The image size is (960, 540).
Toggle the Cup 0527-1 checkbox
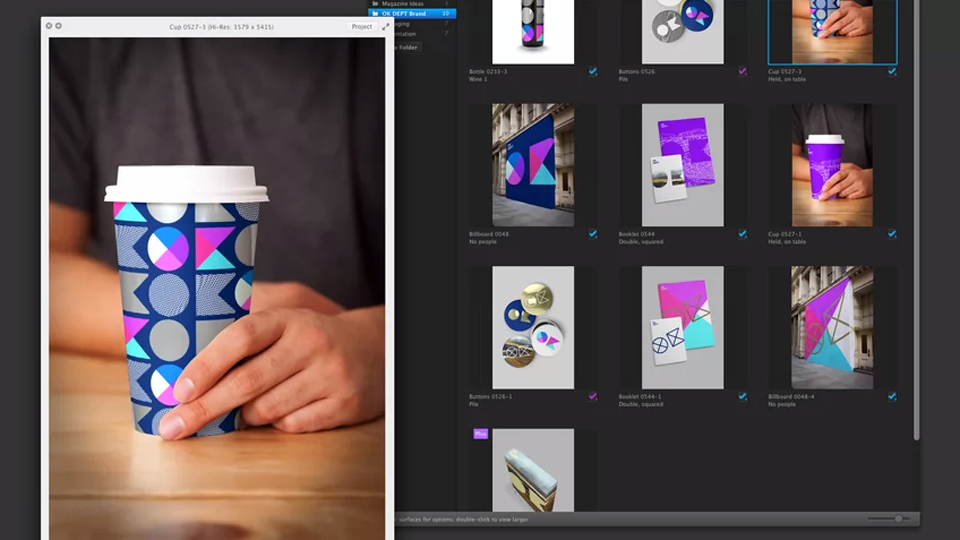892,234
